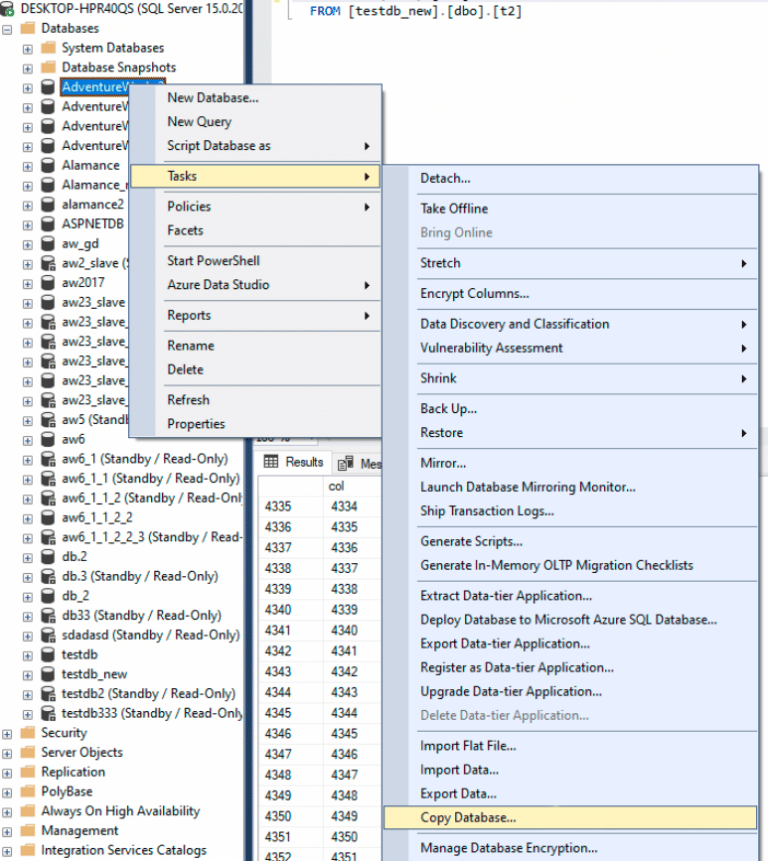Image resolution: width=768 pixels, height=861 pixels.
Task: Click the testdb_new database icon
Action: point(47,674)
